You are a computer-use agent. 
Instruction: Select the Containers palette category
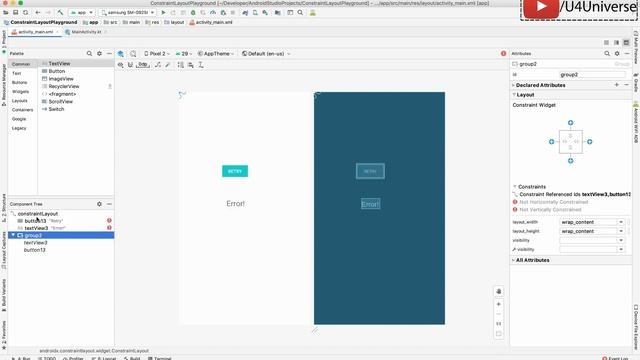pyautogui.click(x=22, y=110)
